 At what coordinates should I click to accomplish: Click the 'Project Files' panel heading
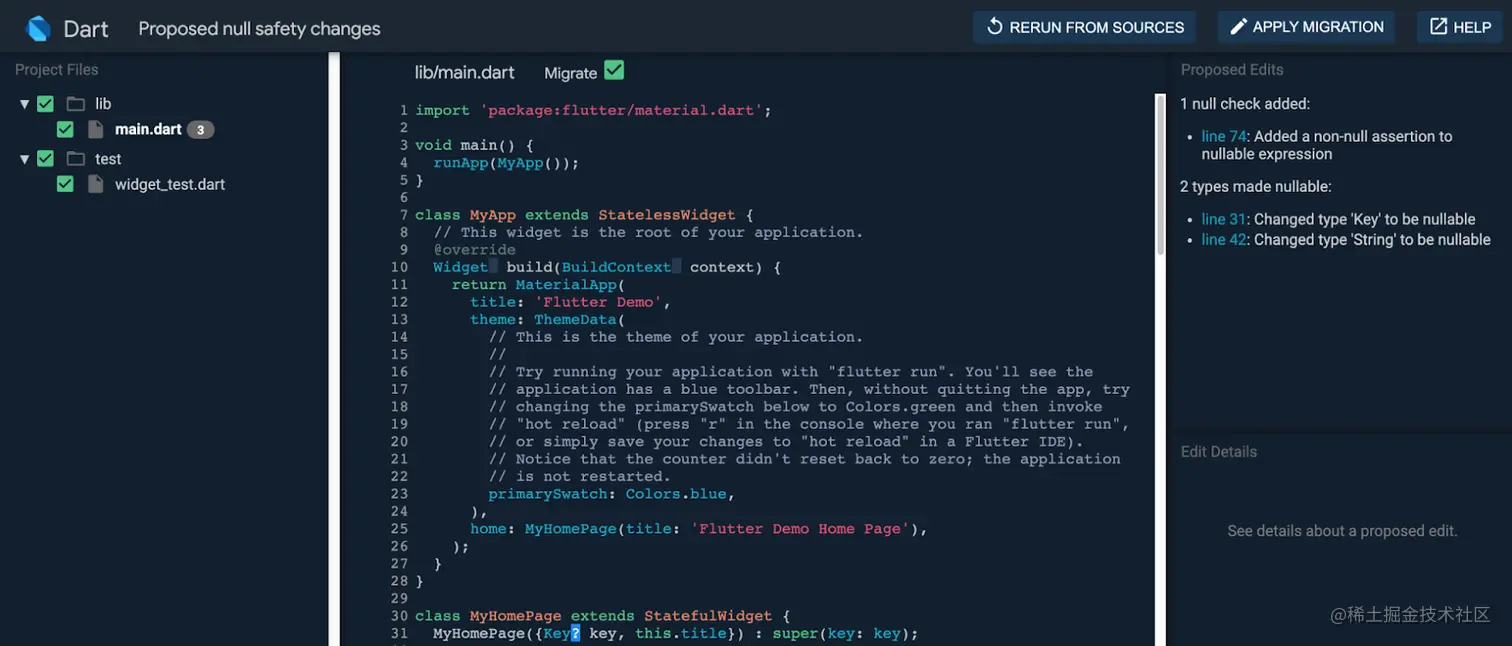(x=57, y=70)
